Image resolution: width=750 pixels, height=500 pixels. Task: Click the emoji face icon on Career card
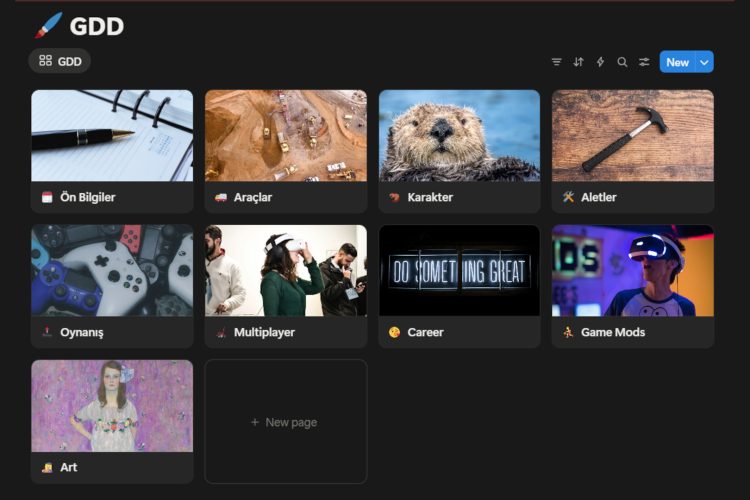[x=394, y=332]
